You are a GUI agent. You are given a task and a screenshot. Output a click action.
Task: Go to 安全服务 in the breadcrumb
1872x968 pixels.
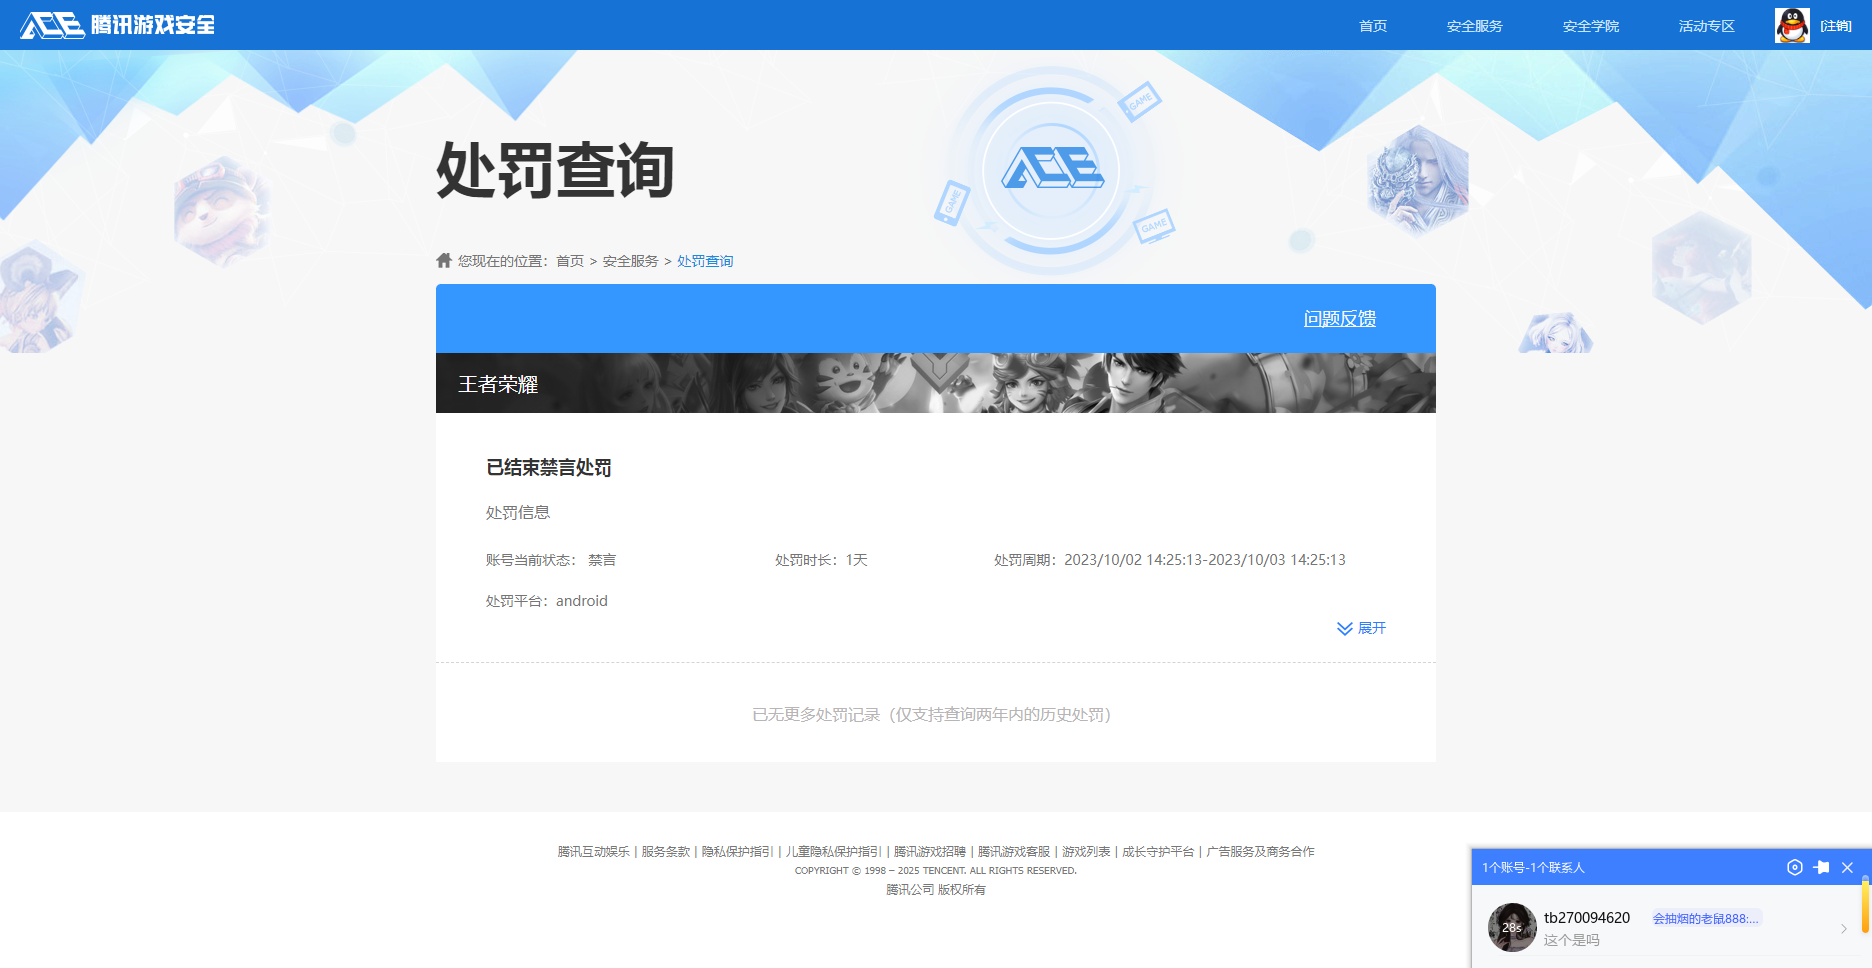(630, 261)
